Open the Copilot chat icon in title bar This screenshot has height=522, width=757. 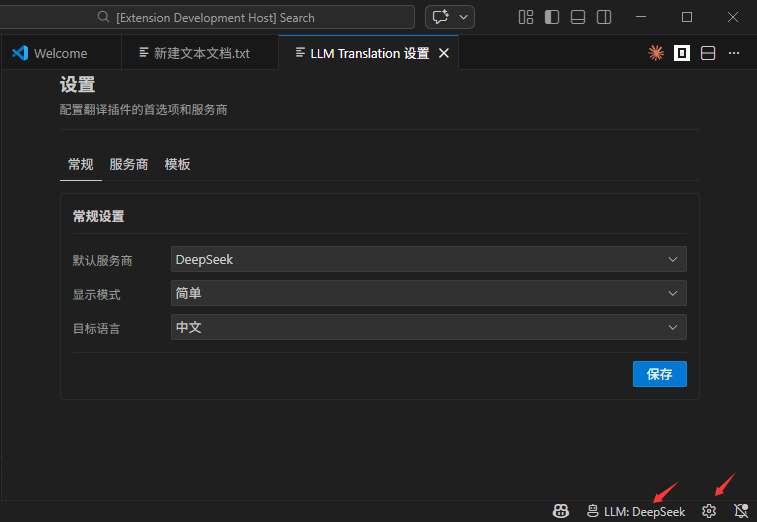[x=440, y=17]
